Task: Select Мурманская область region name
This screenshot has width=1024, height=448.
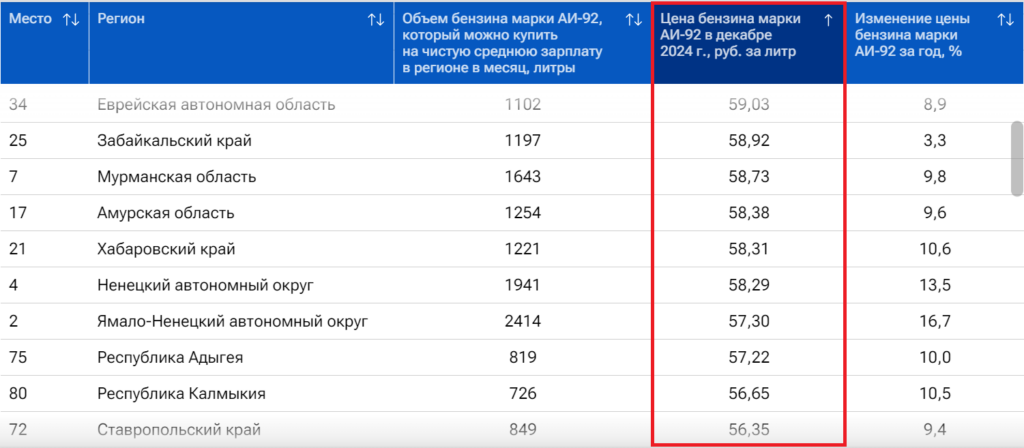Action: (176, 177)
